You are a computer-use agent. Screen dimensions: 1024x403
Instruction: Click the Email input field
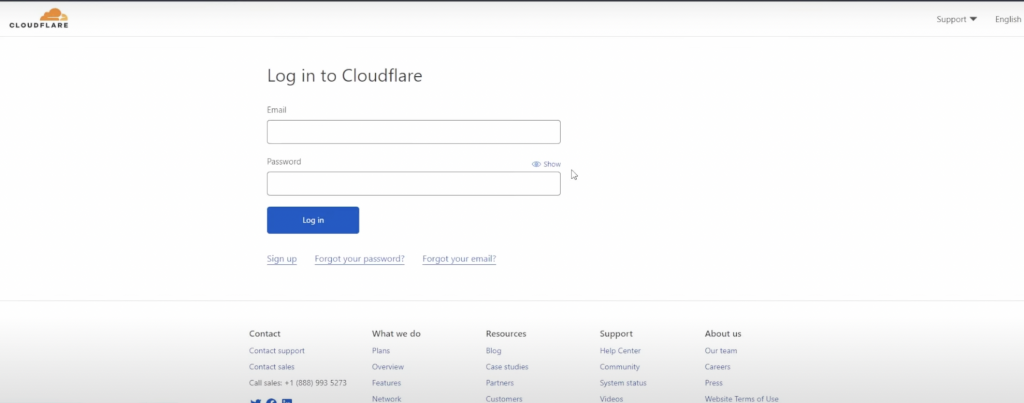coord(413,132)
